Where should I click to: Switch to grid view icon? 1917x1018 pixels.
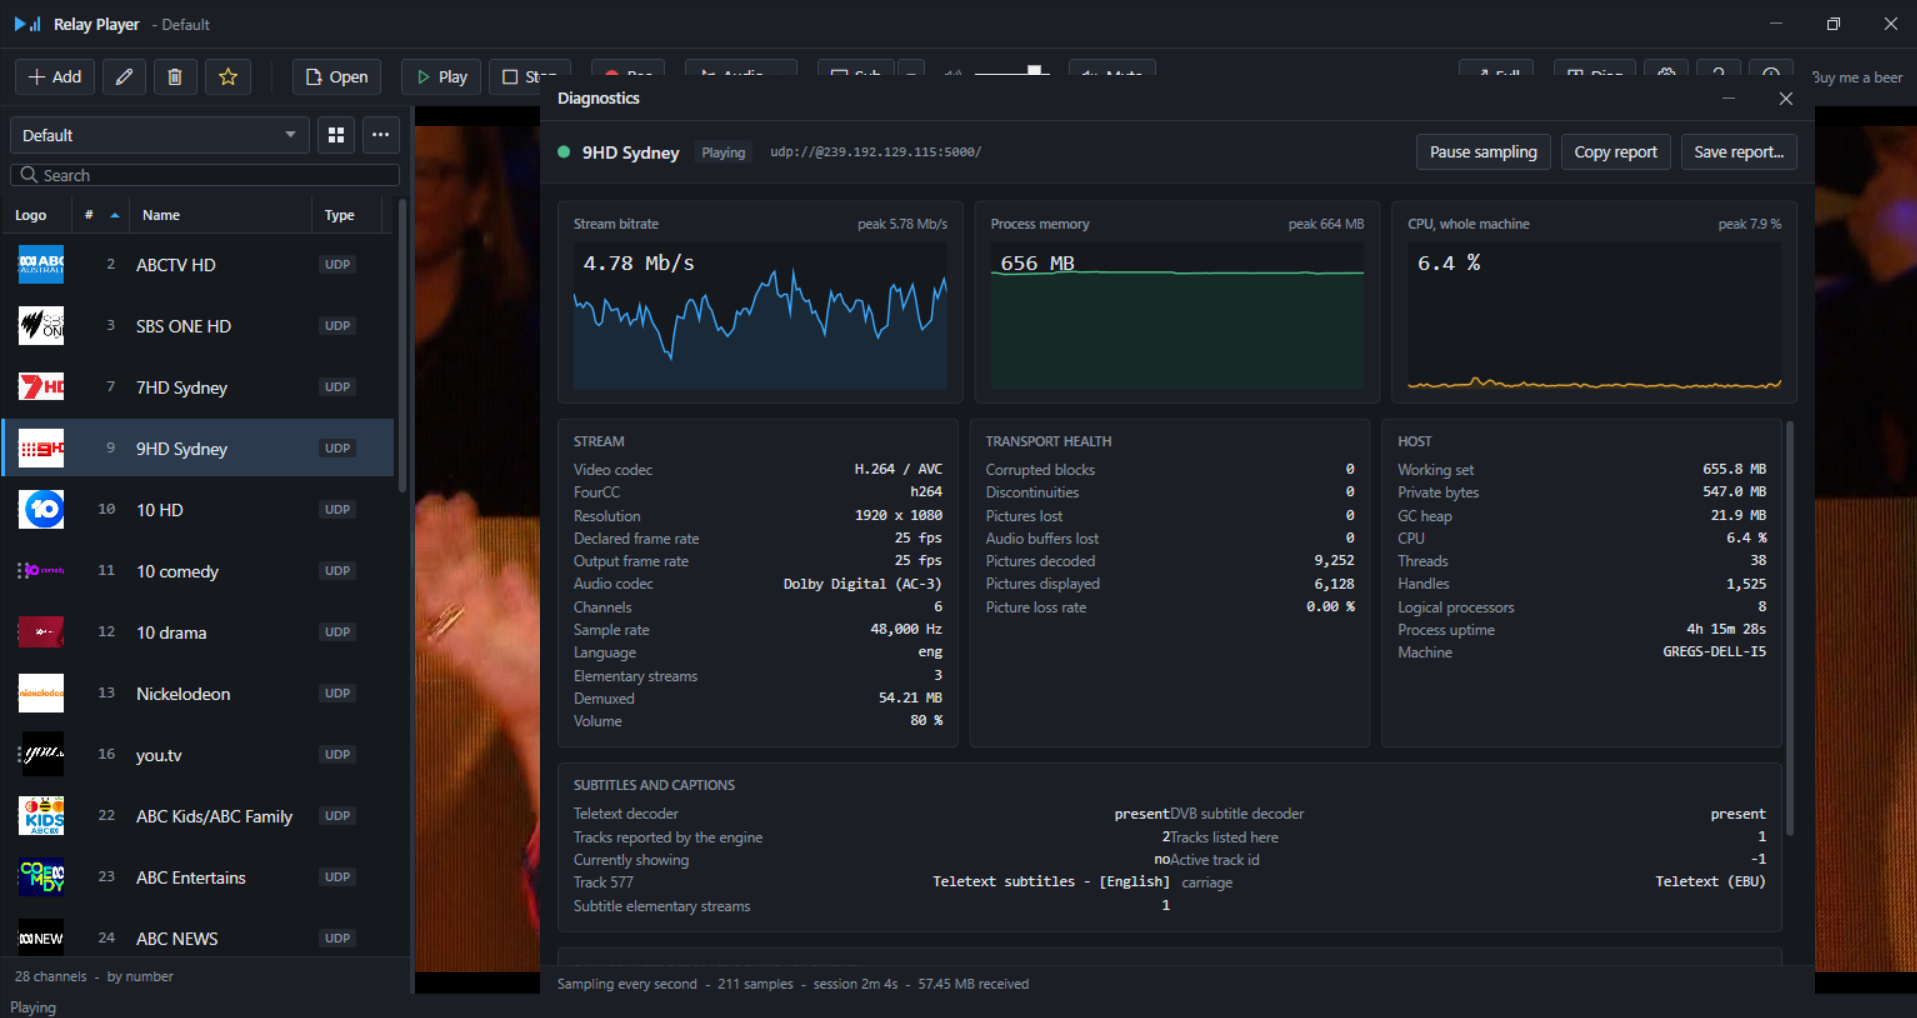336,135
